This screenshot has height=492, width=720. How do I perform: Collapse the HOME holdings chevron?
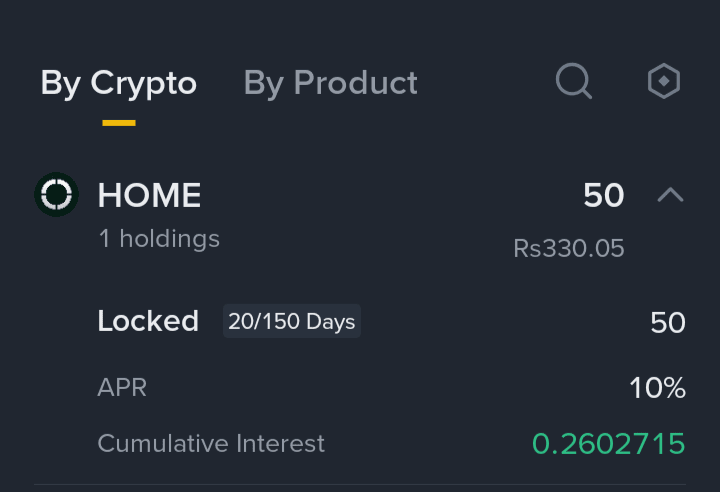click(670, 195)
